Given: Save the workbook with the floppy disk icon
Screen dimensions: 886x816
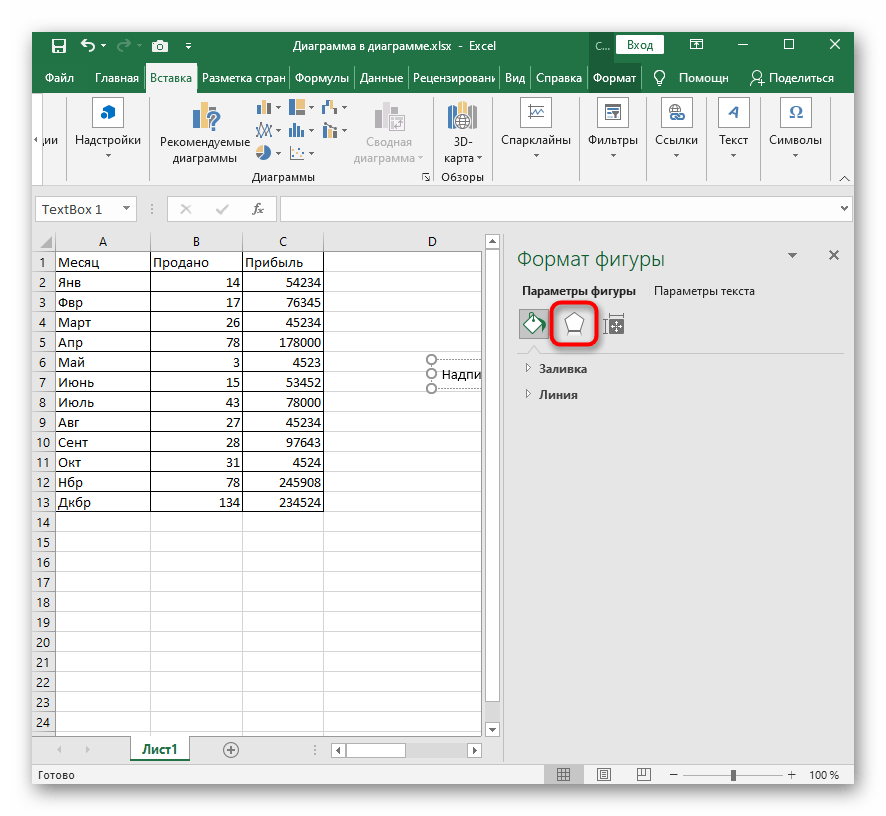Looking at the screenshot, I should [59, 46].
